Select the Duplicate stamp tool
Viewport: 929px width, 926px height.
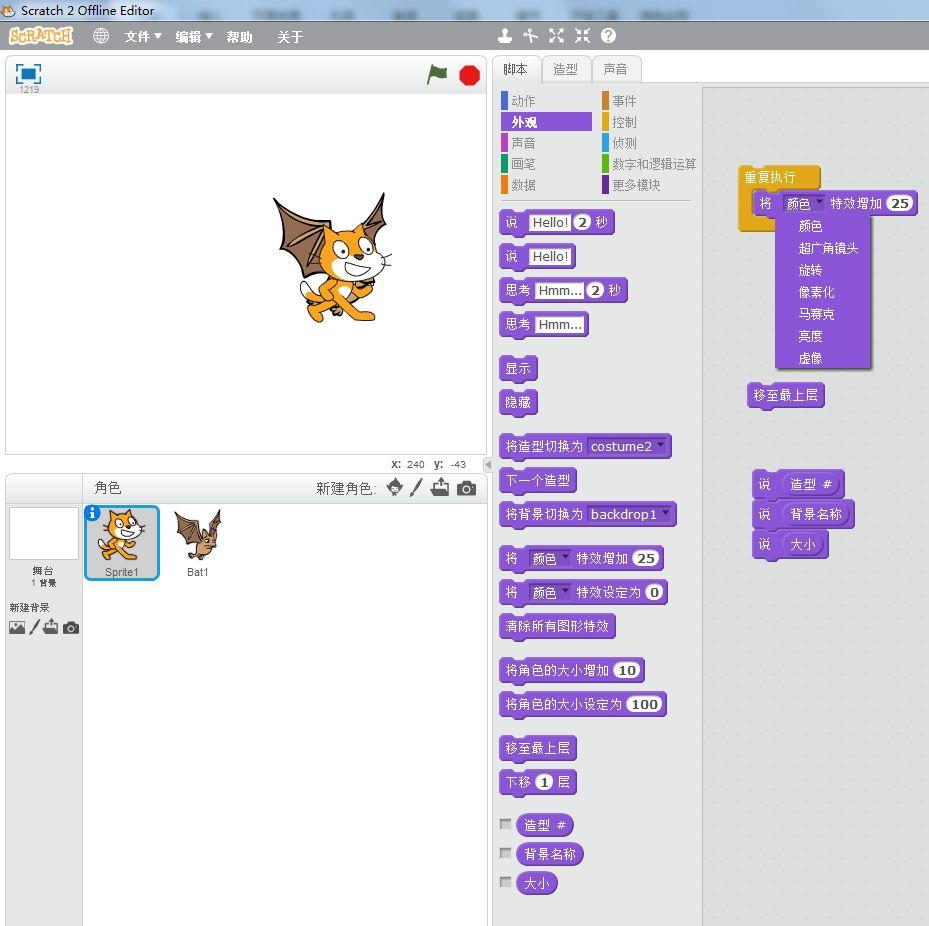click(x=505, y=36)
